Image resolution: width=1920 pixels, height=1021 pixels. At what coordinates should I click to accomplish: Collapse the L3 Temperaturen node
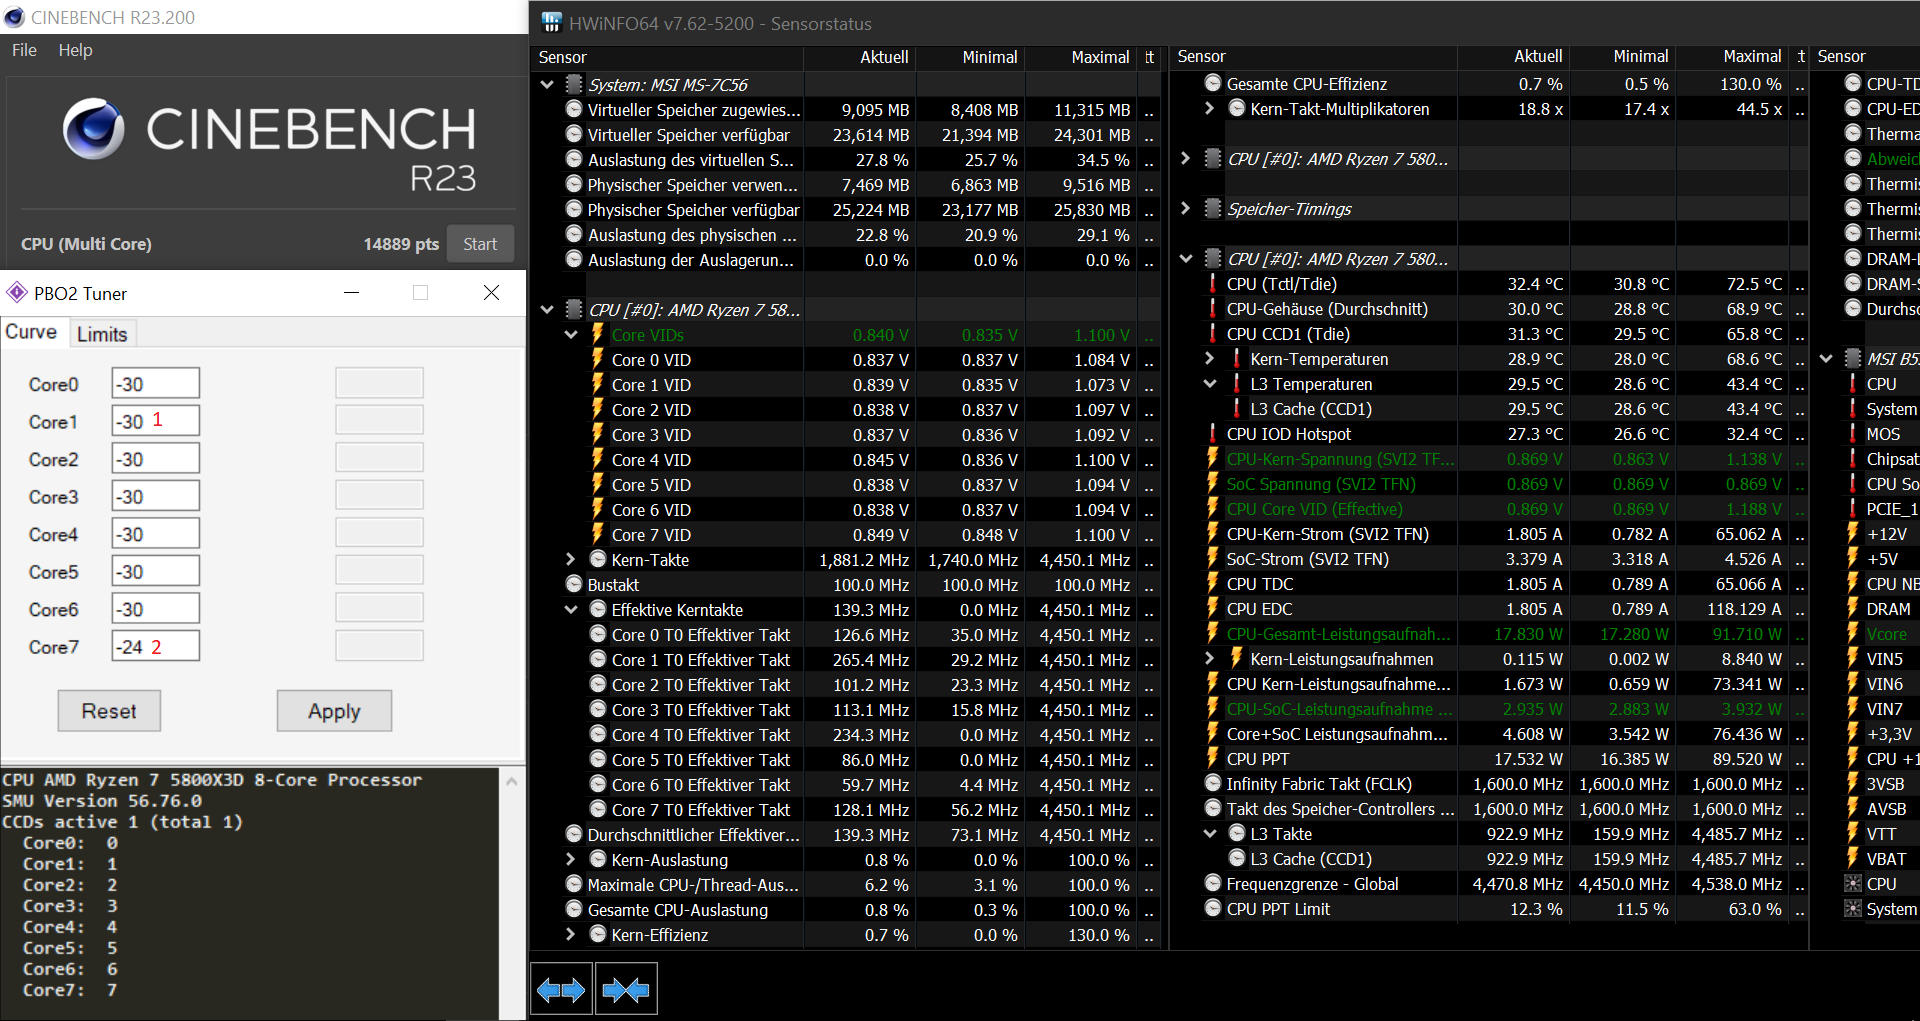(x=1209, y=384)
